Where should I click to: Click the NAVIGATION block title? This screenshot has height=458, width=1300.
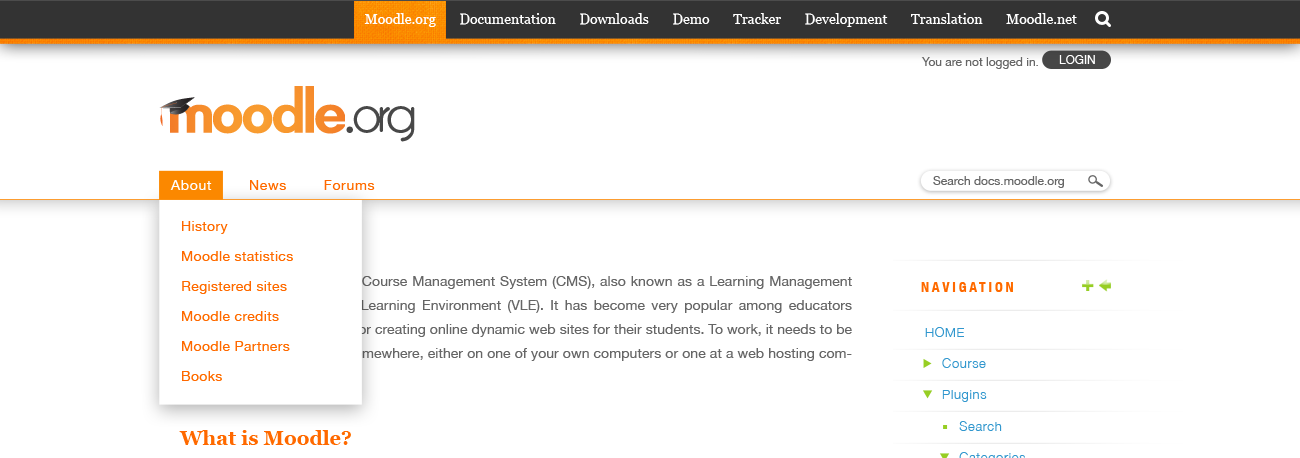coord(968,288)
